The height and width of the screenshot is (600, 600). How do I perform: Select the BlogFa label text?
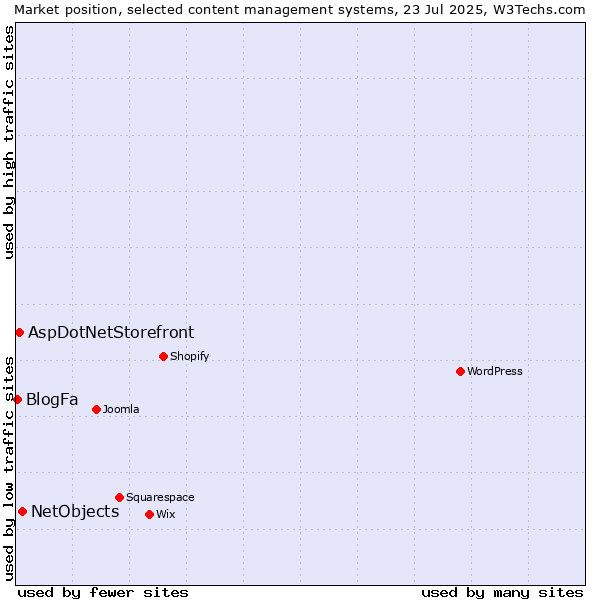tap(52, 400)
